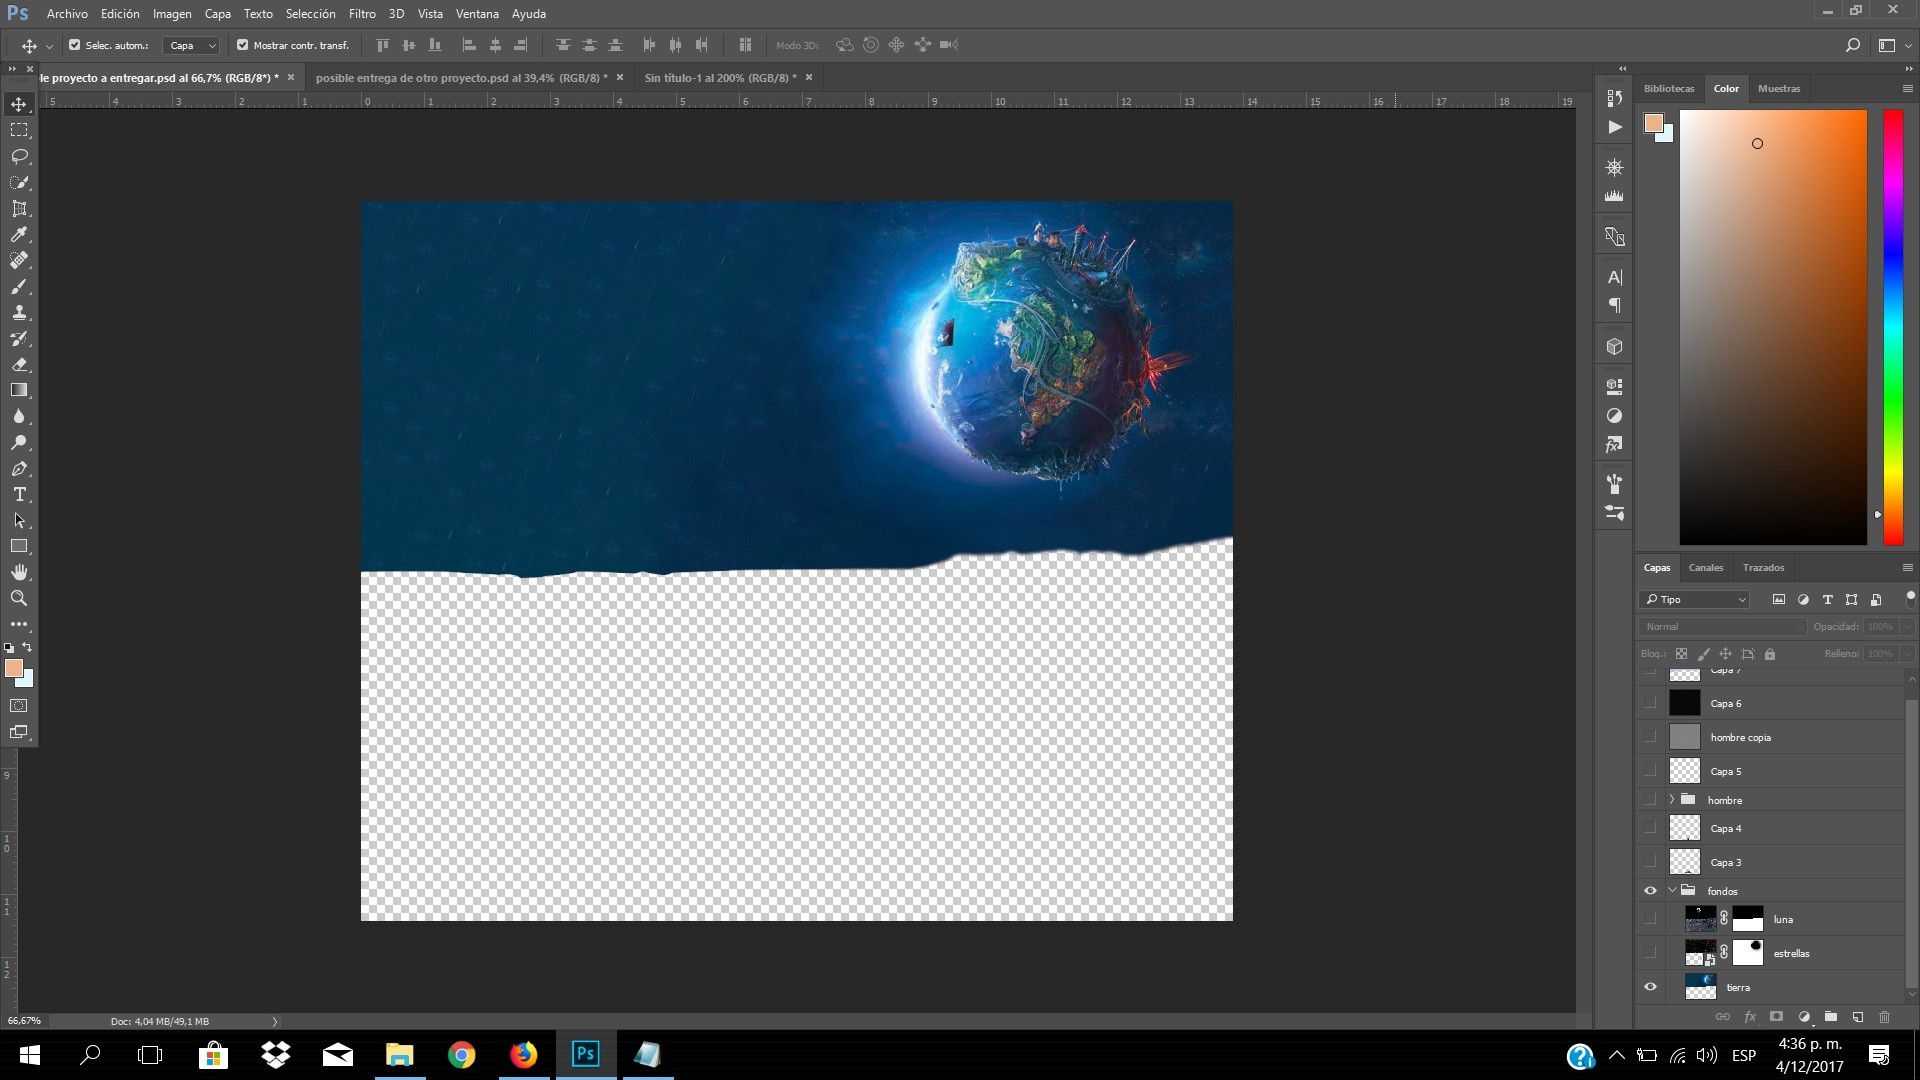Select the Hand tool
The image size is (1920, 1080).
[19, 572]
